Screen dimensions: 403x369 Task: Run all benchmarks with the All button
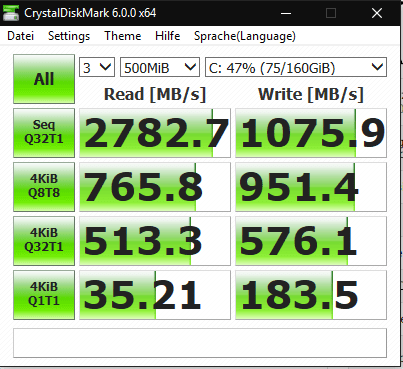(x=44, y=79)
